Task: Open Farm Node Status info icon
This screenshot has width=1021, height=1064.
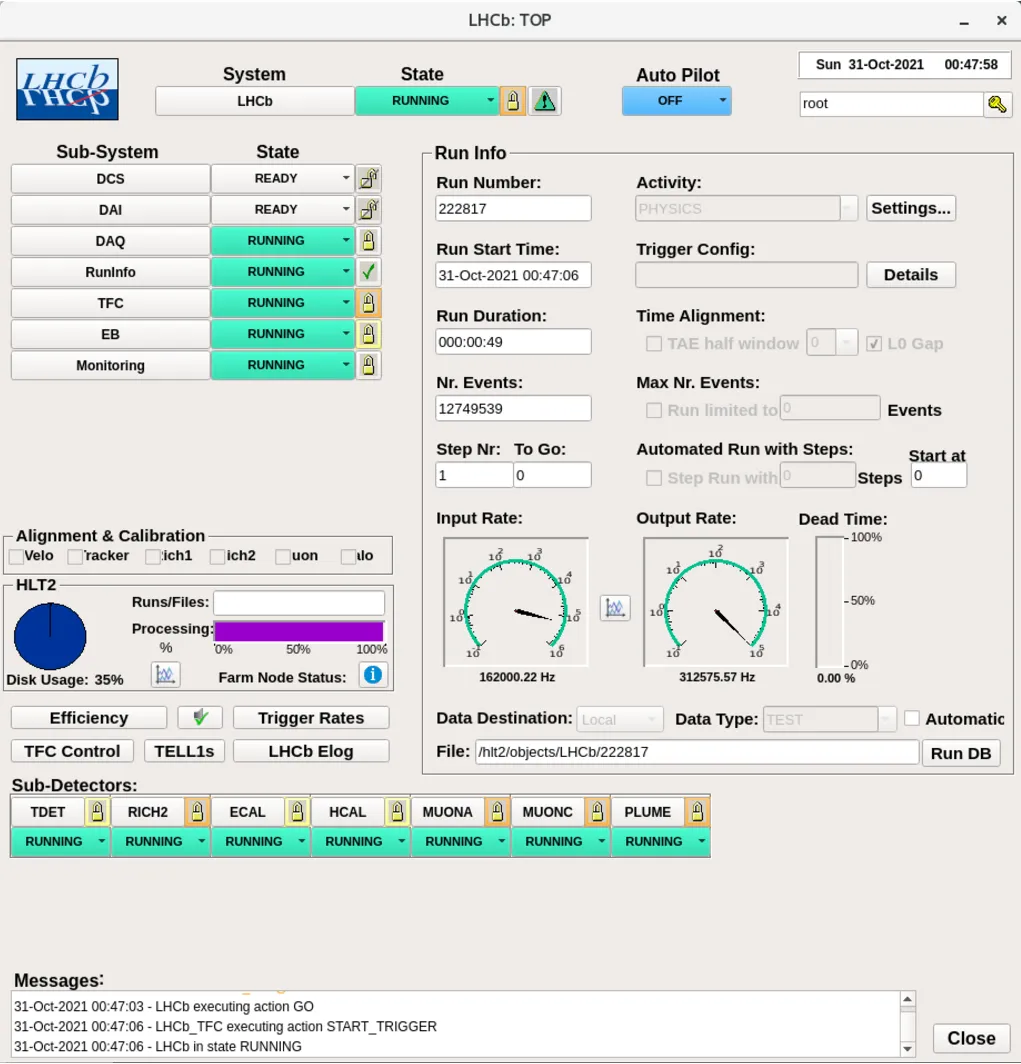Action: (x=373, y=675)
